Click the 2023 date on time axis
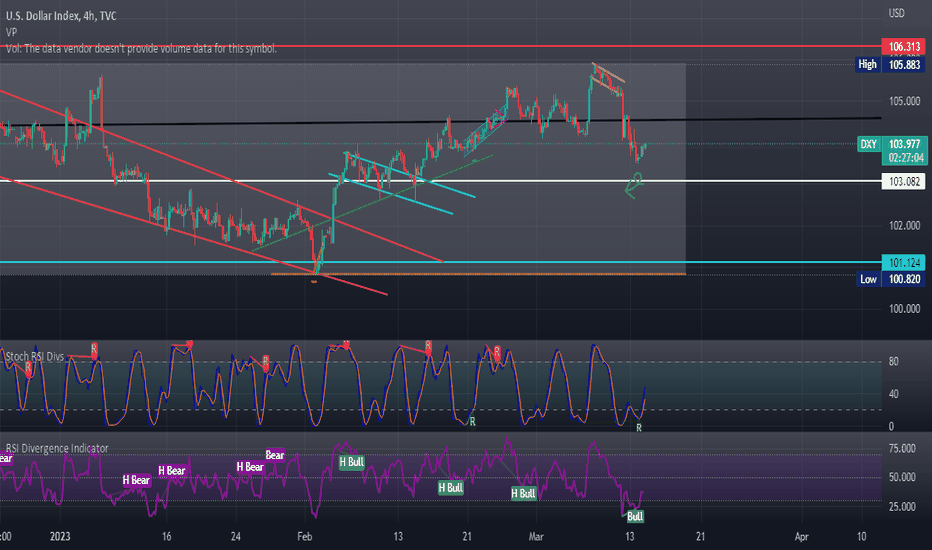Screen dimensions: 932x550 [x=60, y=536]
